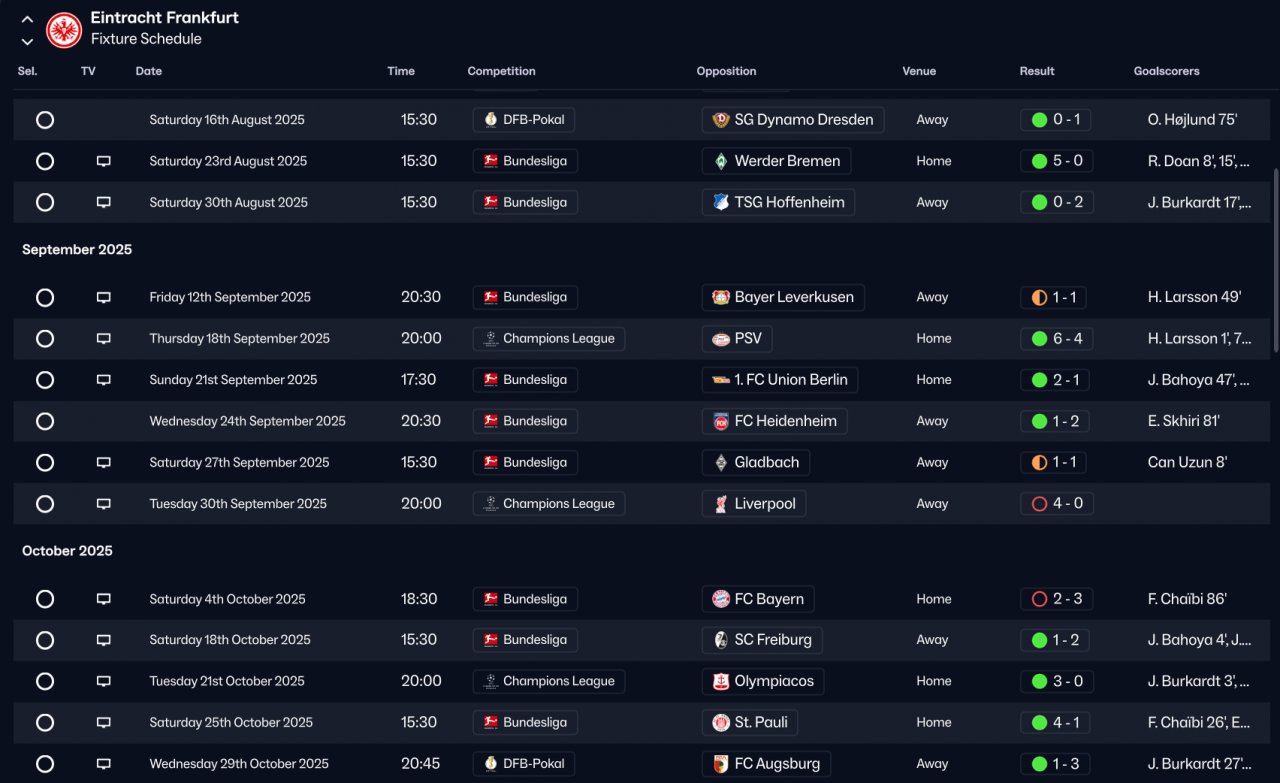Viewport: 1280px width, 783px height.
Task: Click the TV icon on the TSG Hoffenheim row
Action: coord(103,202)
